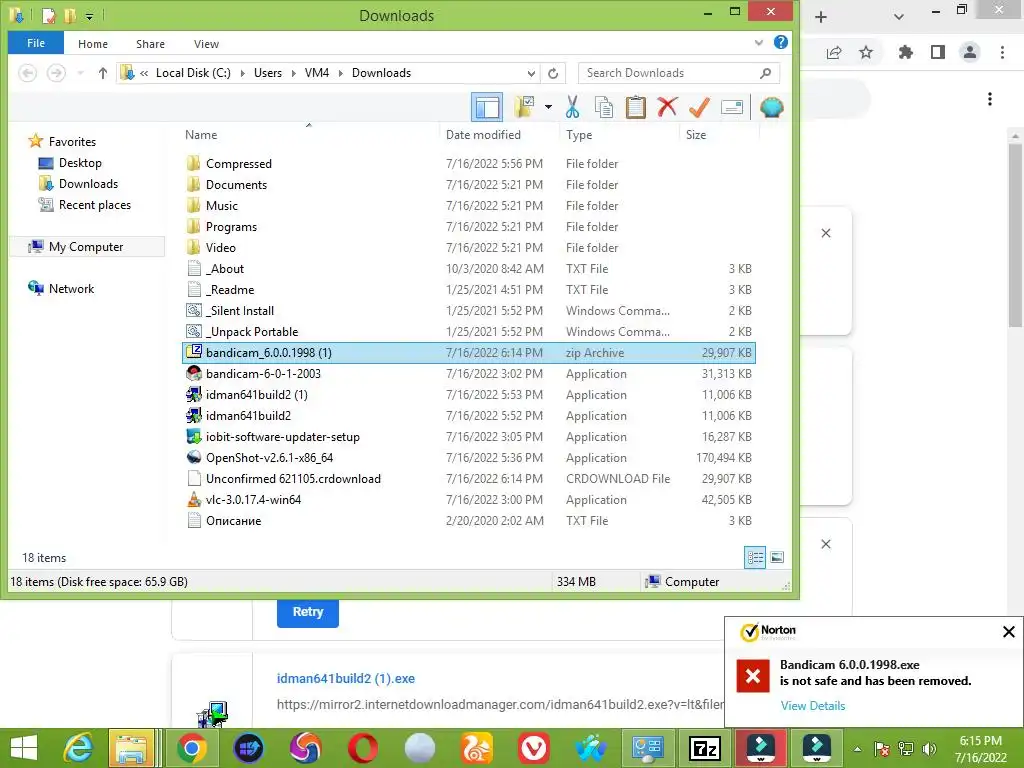Image resolution: width=1024 pixels, height=768 pixels.
Task: Click the Chrome bookmark star icon
Action: coord(866,52)
